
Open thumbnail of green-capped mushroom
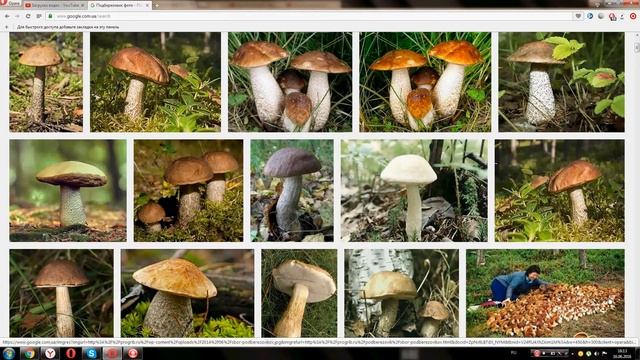pos(68,191)
